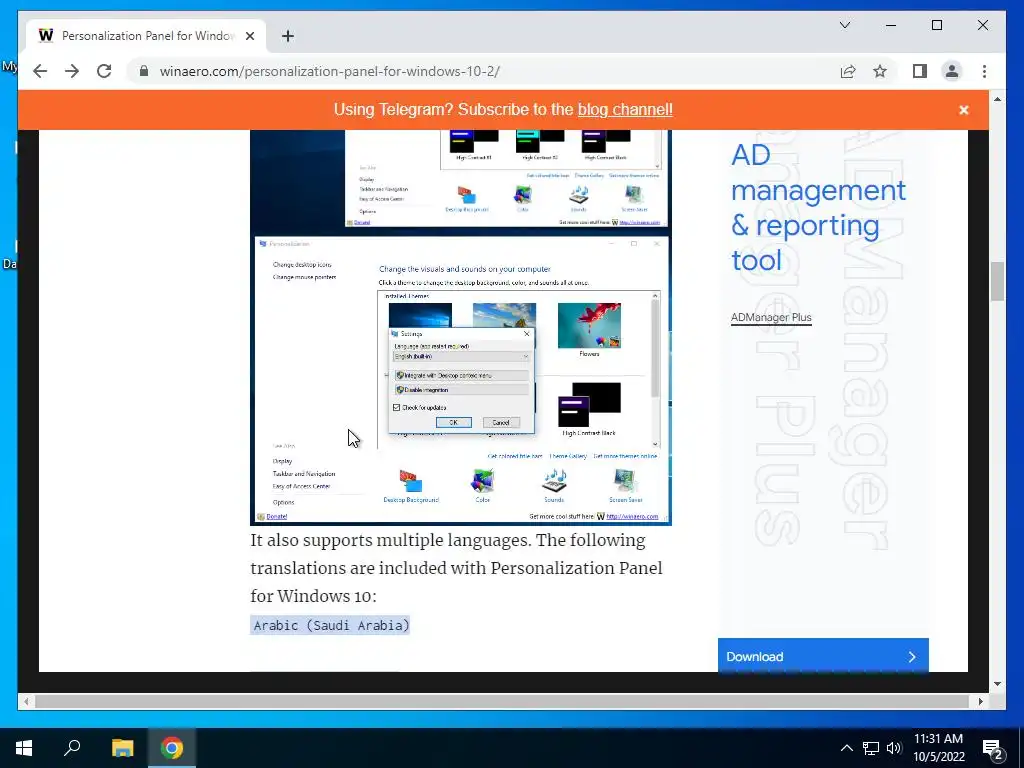Open the Windows Start menu
1024x768 pixels.
(24, 748)
